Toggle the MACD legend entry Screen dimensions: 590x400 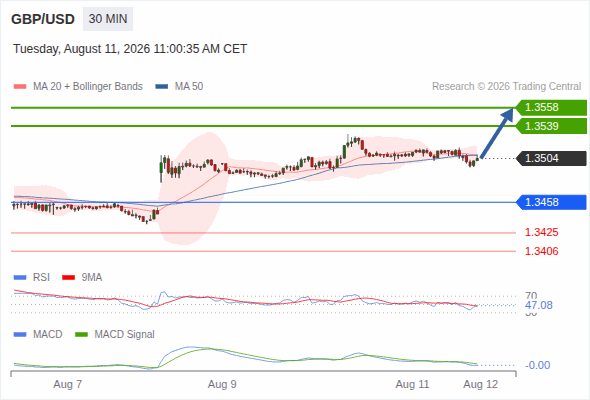(x=38, y=334)
